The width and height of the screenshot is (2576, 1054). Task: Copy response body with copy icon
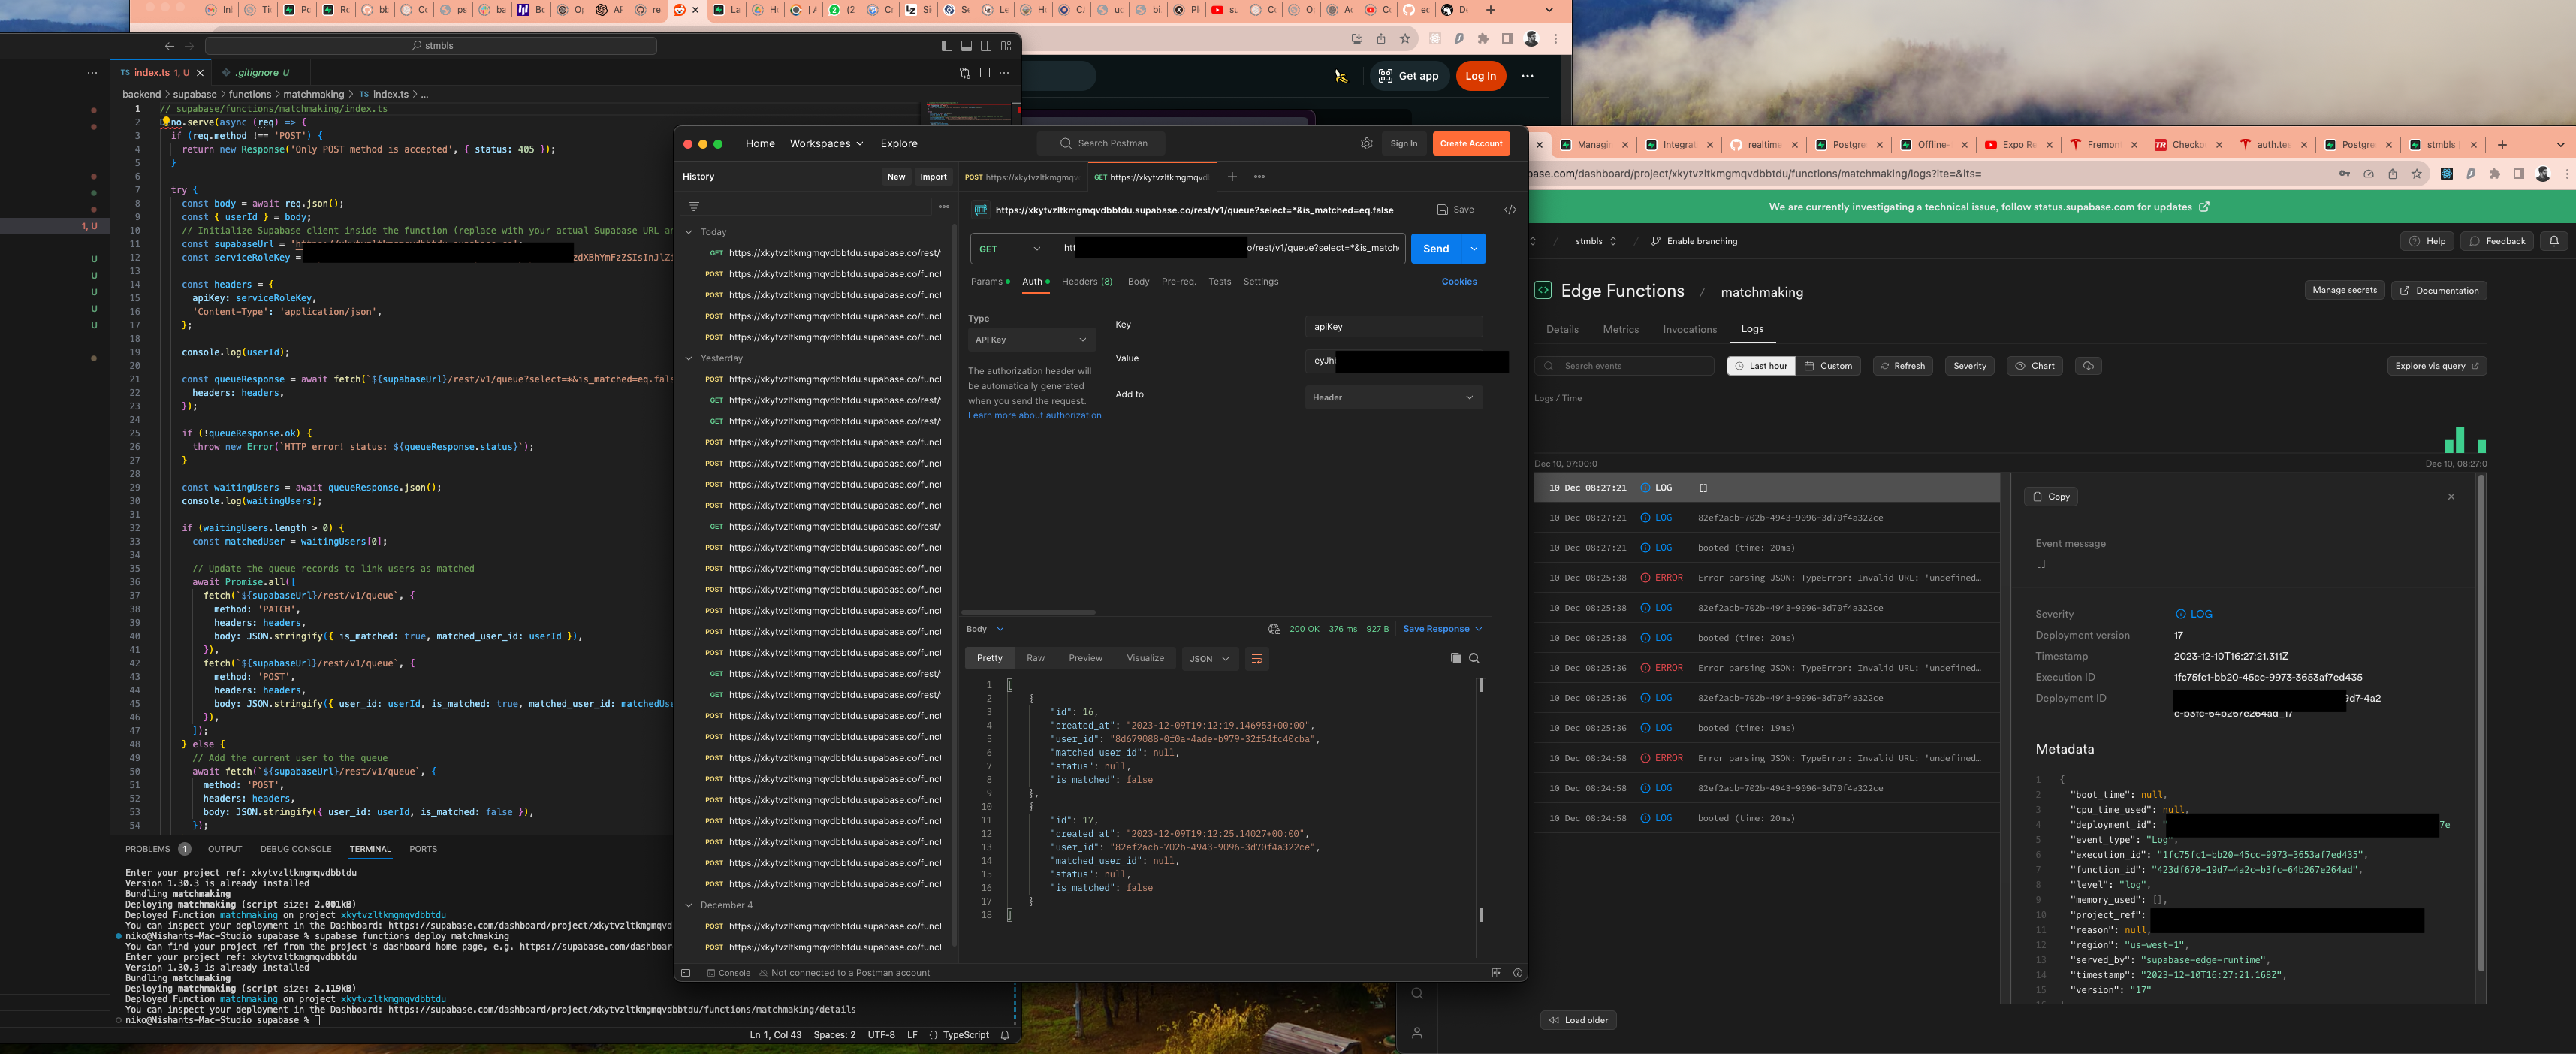click(1456, 658)
